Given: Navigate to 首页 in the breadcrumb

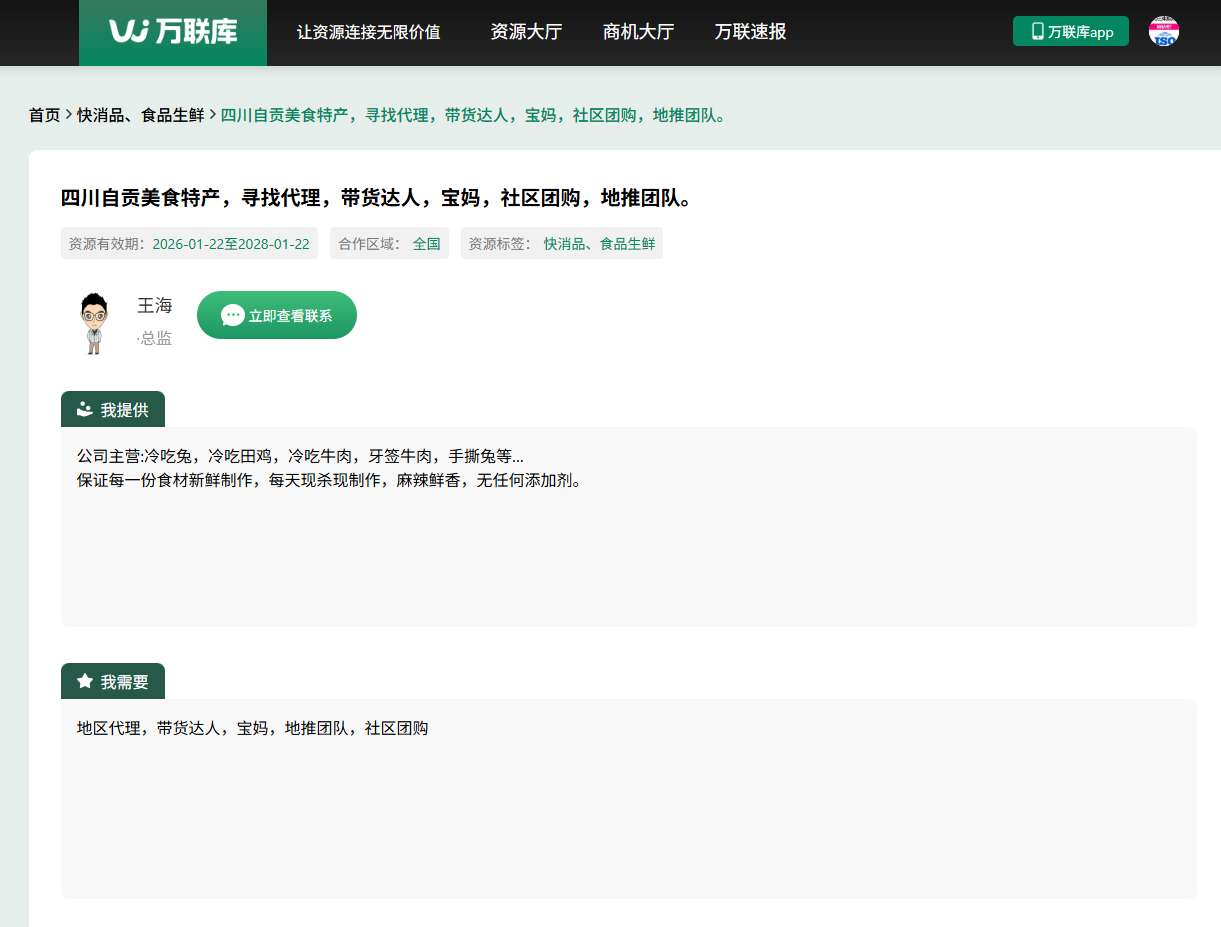Looking at the screenshot, I should pyautogui.click(x=44, y=115).
